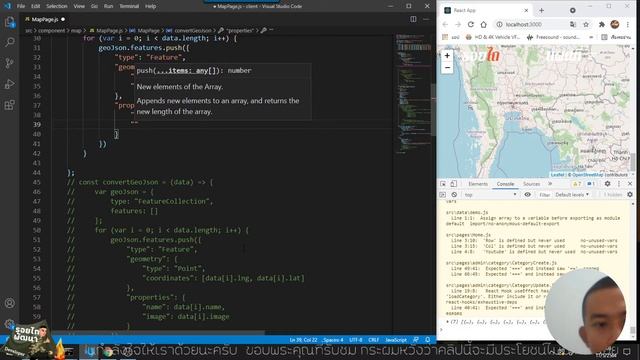Open the Run menu
Image resolution: width=640 pixels, height=360 pixels.
point(108,6)
